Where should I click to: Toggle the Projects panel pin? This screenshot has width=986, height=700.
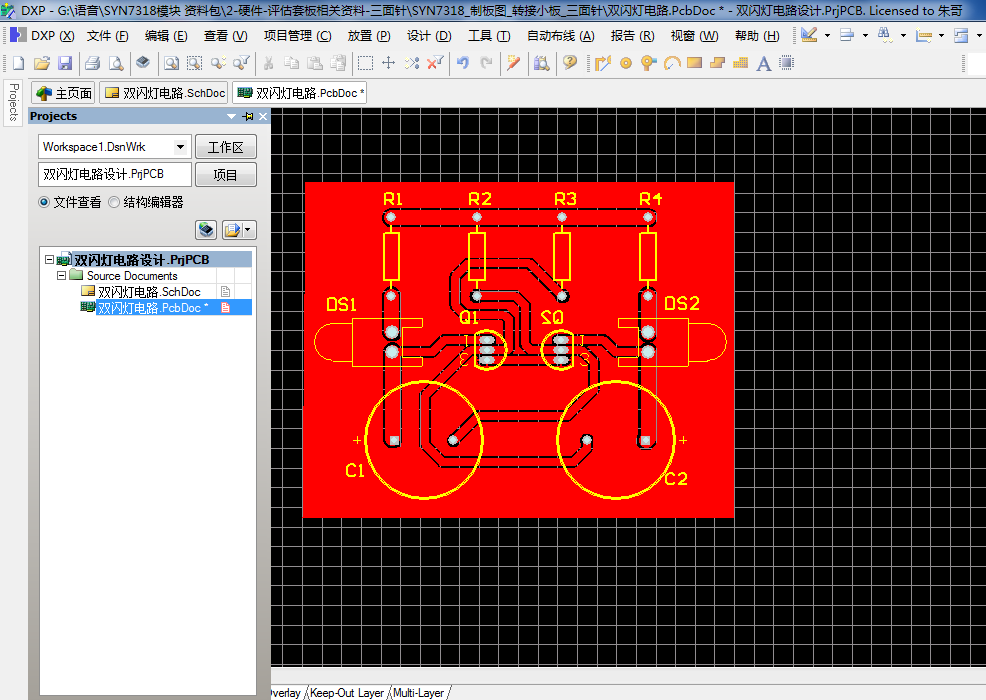click(x=248, y=116)
